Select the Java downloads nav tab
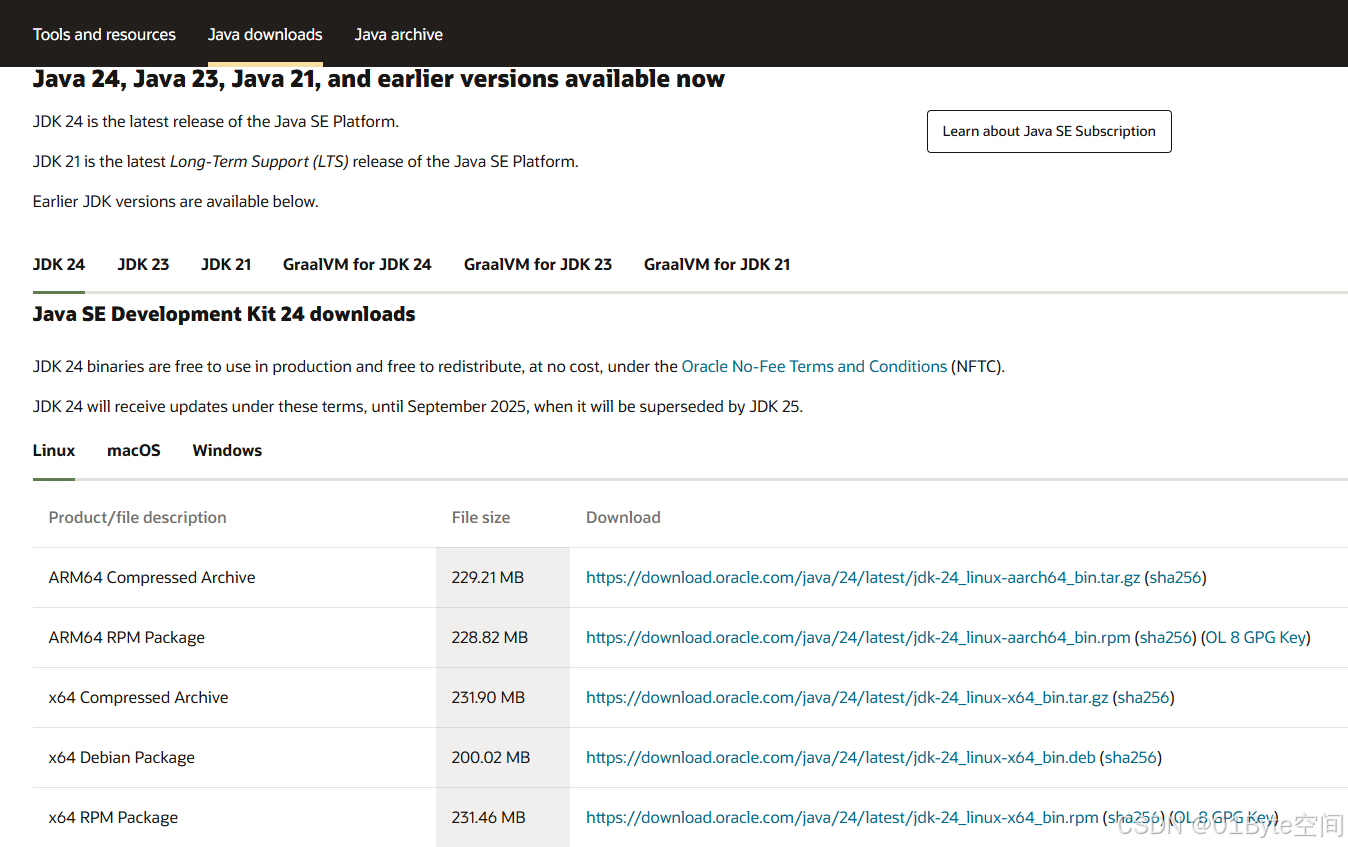The image size is (1348, 847). pyautogui.click(x=265, y=34)
